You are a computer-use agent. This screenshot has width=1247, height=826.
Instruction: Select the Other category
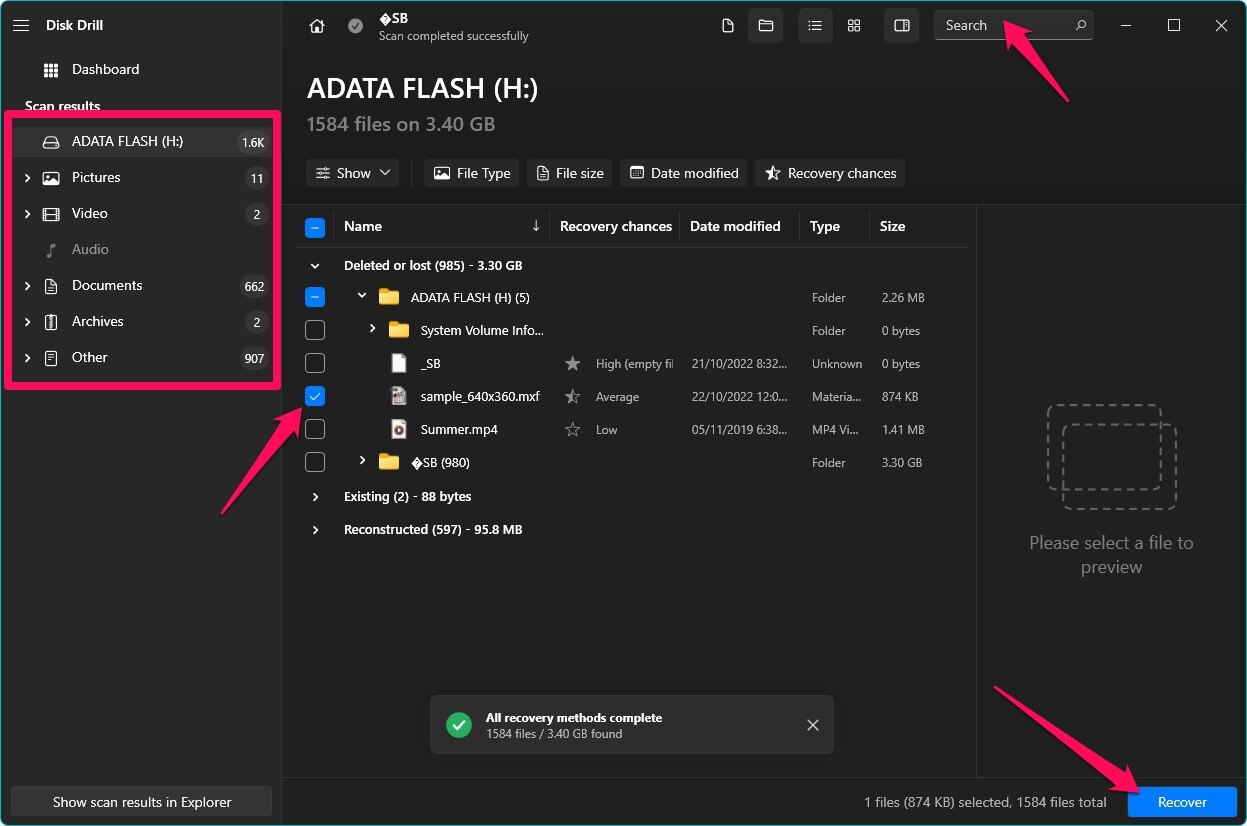(140, 358)
